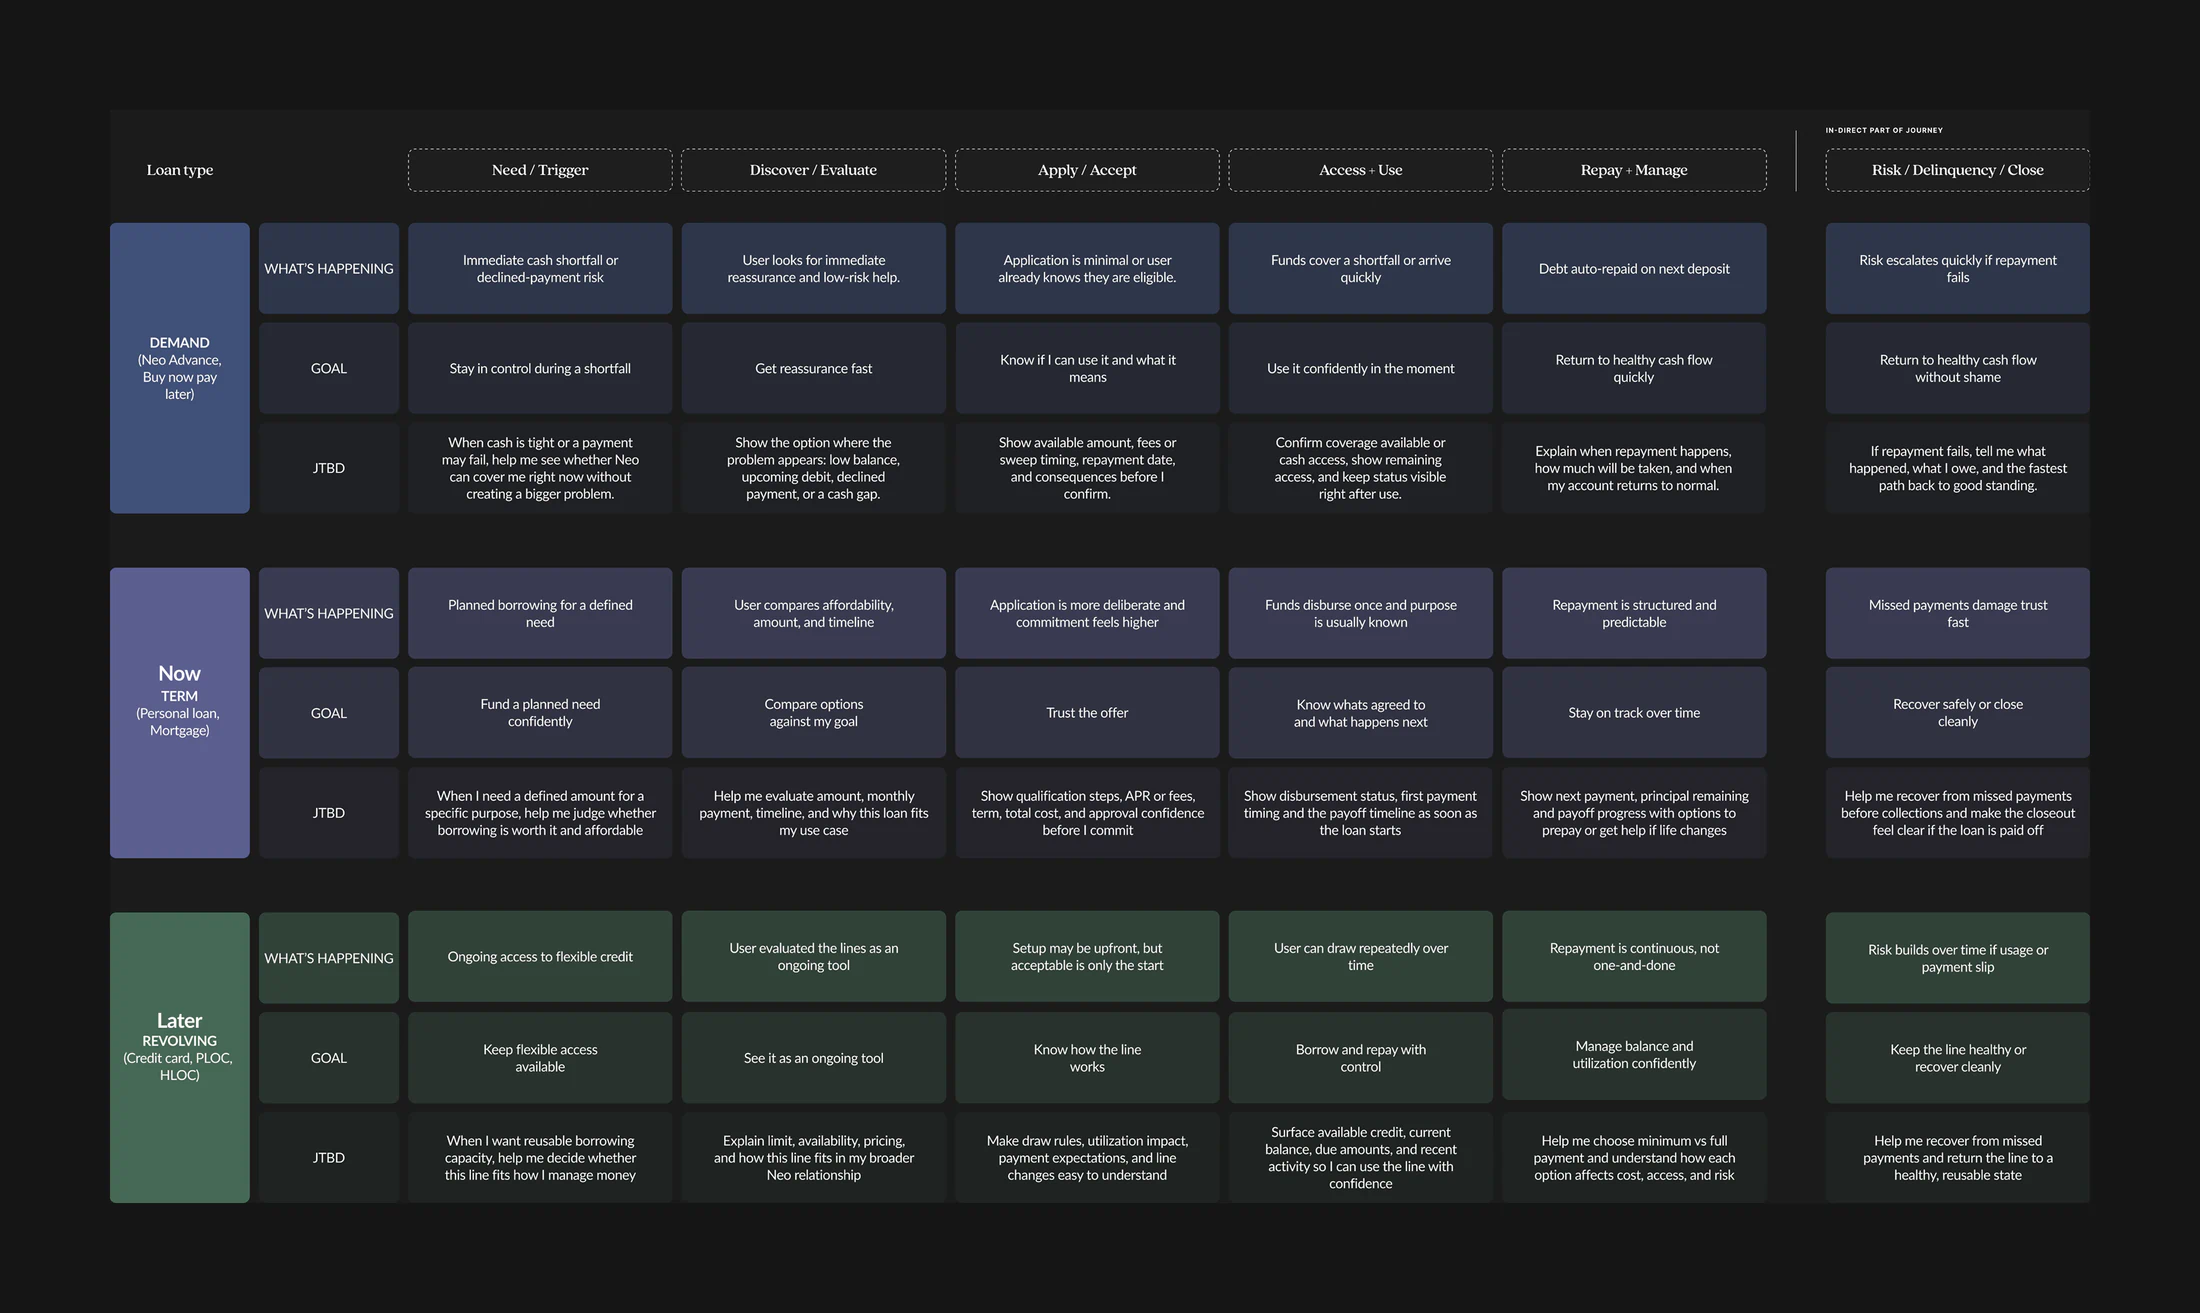Click 'User can draw repeatedly over time' cell
This screenshot has width=2200, height=1313.
point(1360,956)
